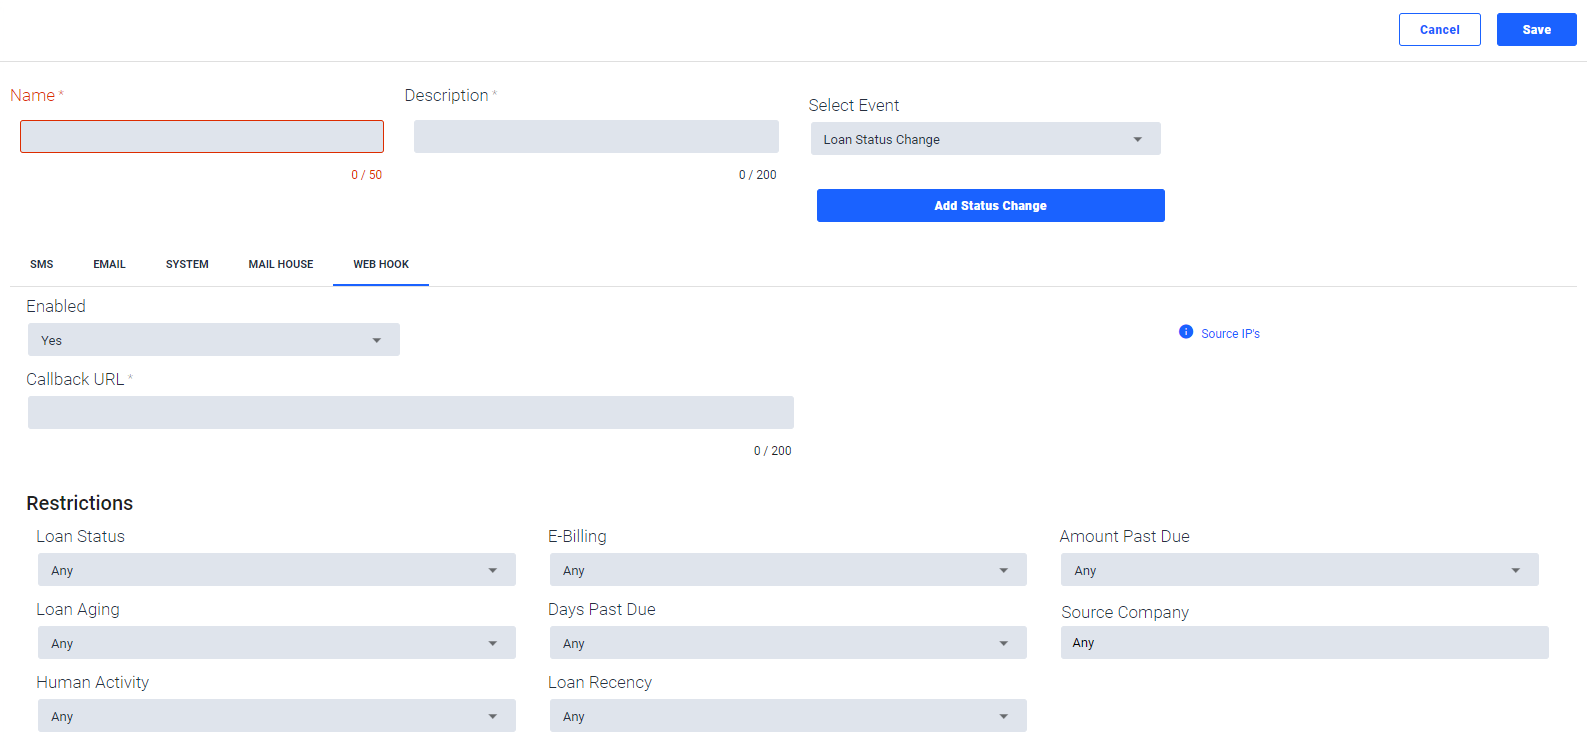Open the Loan Status restriction dropdown
The width and height of the screenshot is (1588, 748).
click(x=277, y=570)
